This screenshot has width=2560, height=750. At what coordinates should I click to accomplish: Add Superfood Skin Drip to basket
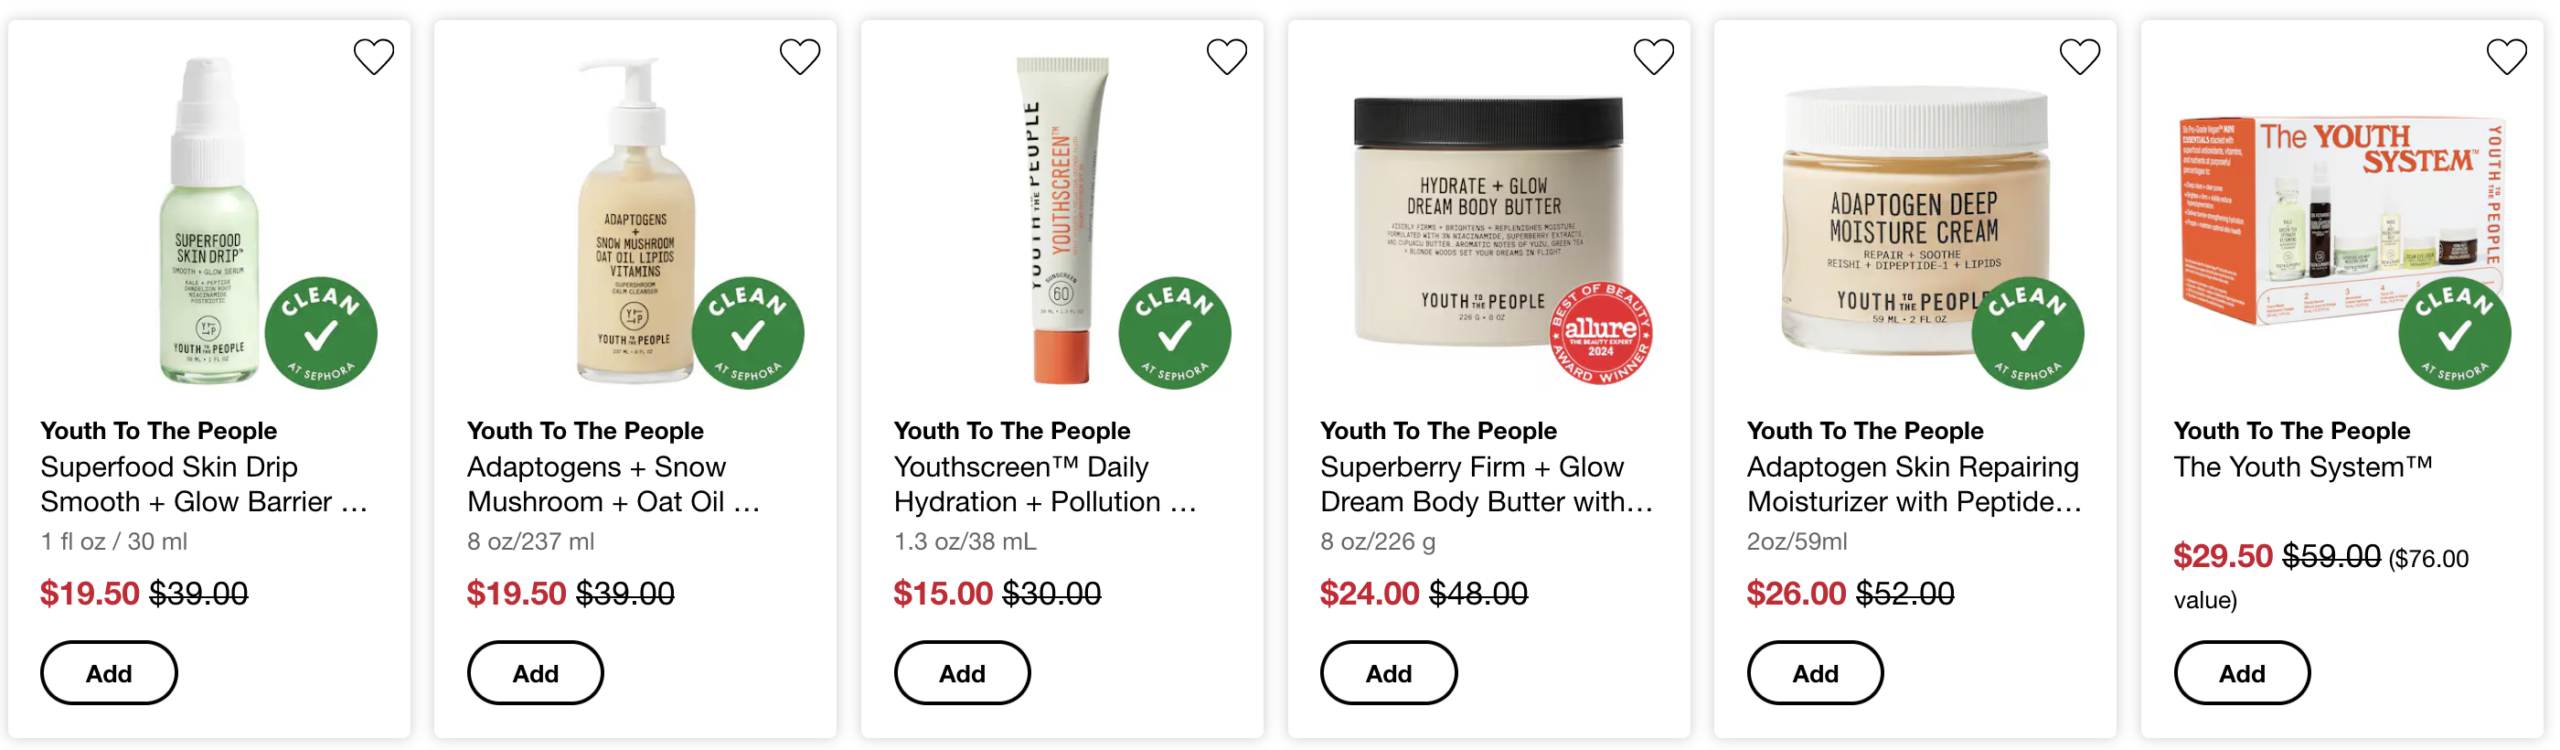(x=109, y=673)
